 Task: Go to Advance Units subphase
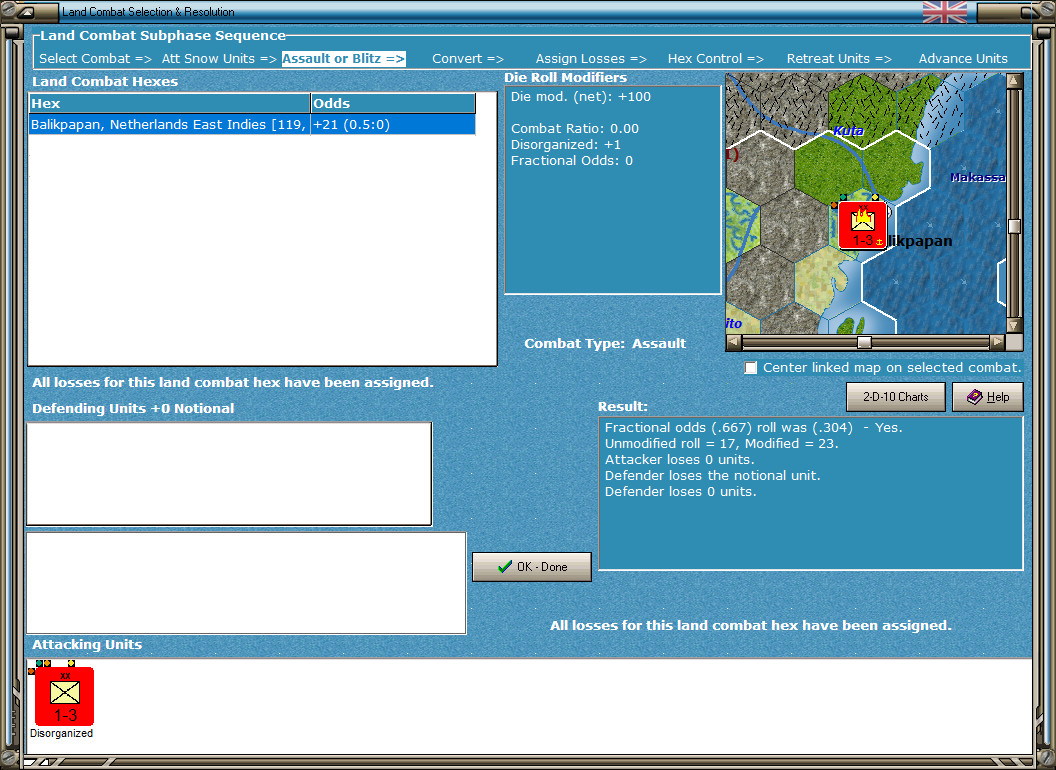click(x=963, y=59)
